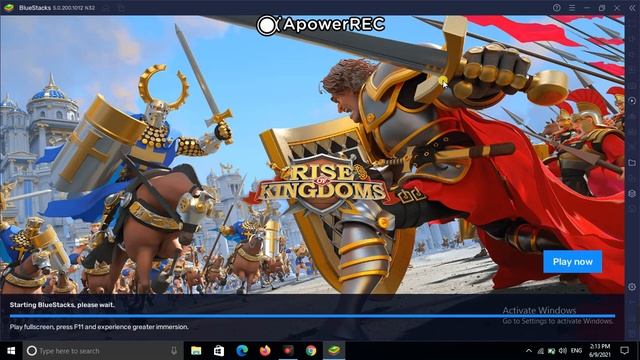This screenshot has width=640, height=360.
Task: Open Windows notification center
Action: tap(624, 351)
